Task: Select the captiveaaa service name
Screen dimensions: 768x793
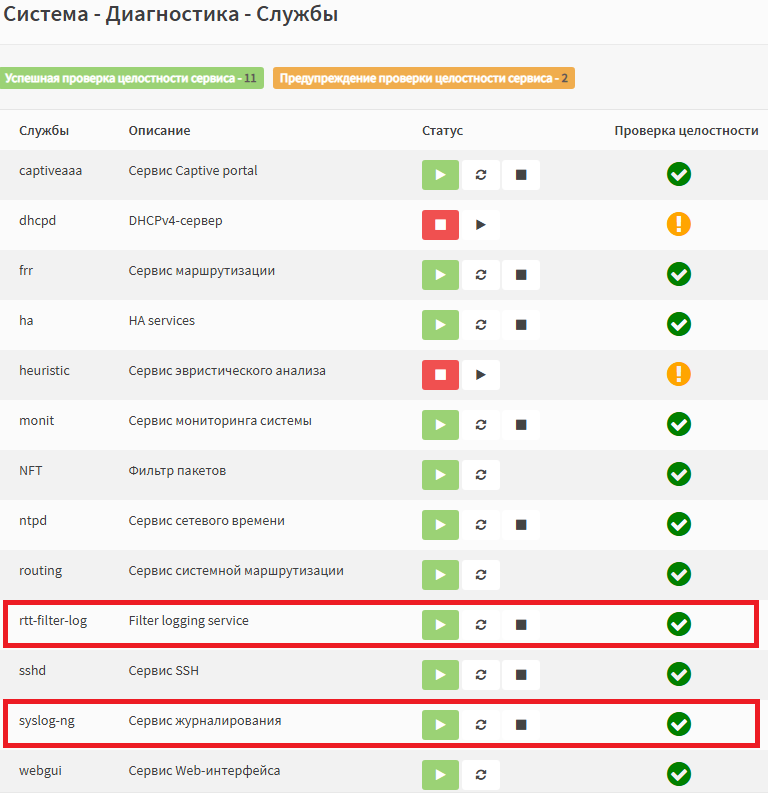Action: (51, 171)
